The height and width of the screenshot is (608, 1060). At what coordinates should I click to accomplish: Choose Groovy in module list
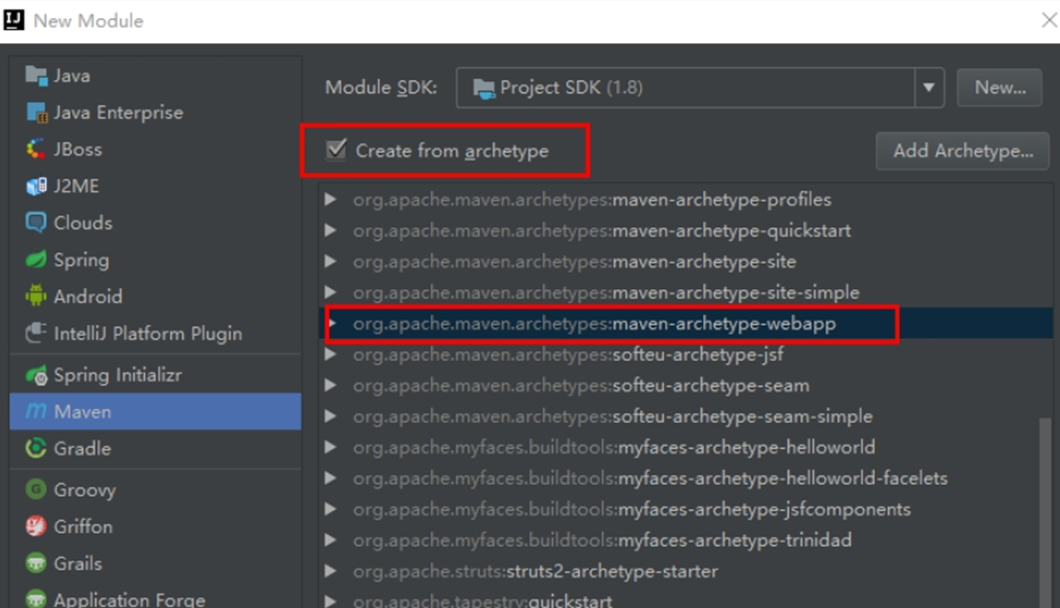[x=155, y=489]
